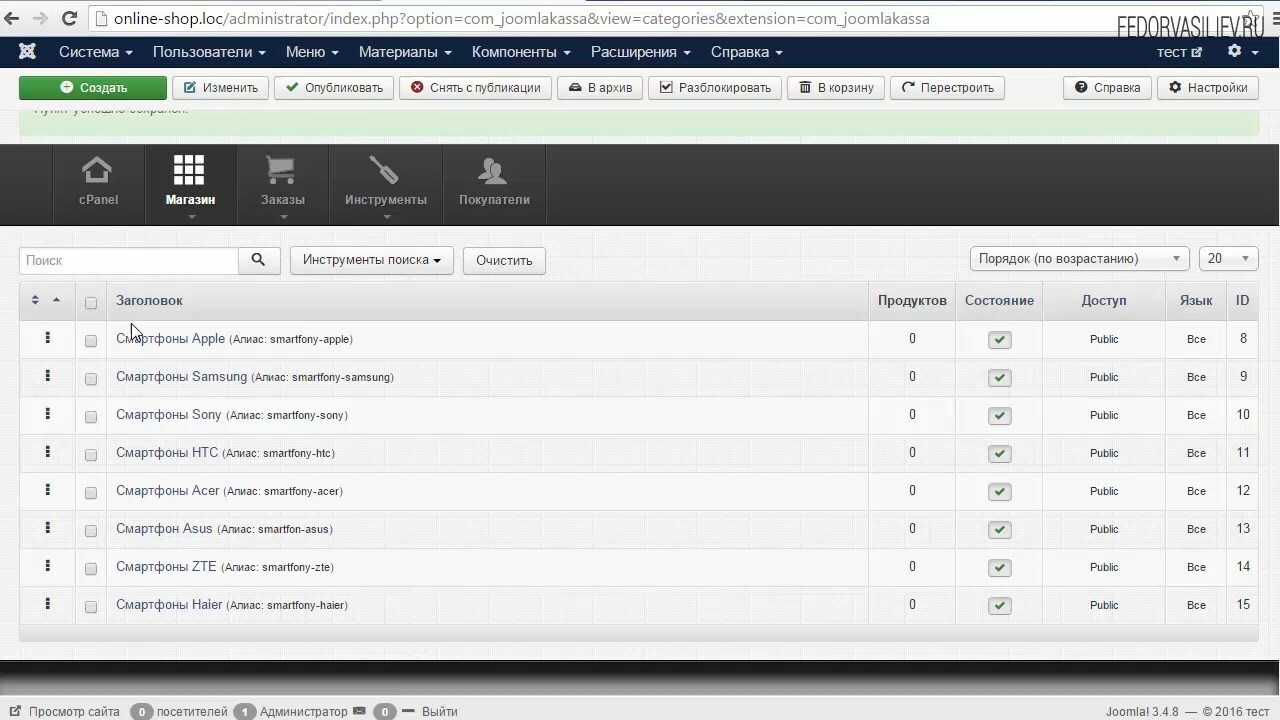Open the Справка top menu
Image resolution: width=1280 pixels, height=720 pixels.
click(747, 52)
